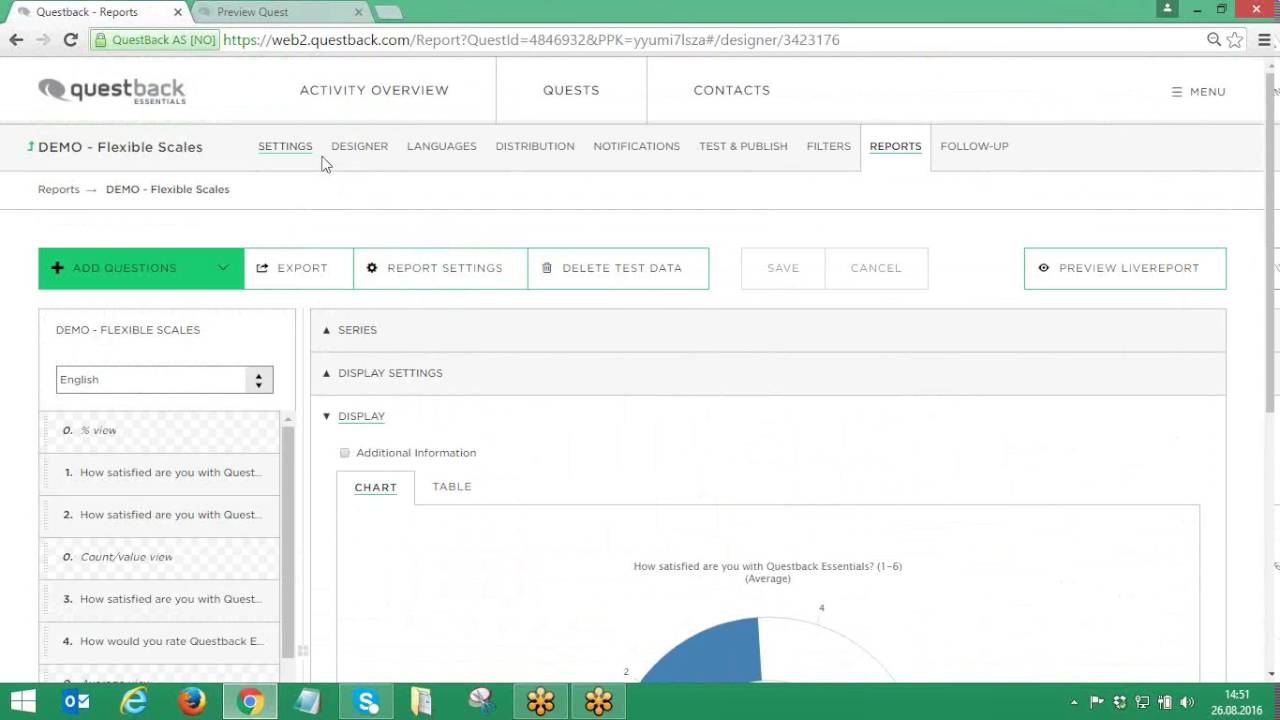Open the Settings tab
This screenshot has width=1280, height=720.
tap(285, 146)
